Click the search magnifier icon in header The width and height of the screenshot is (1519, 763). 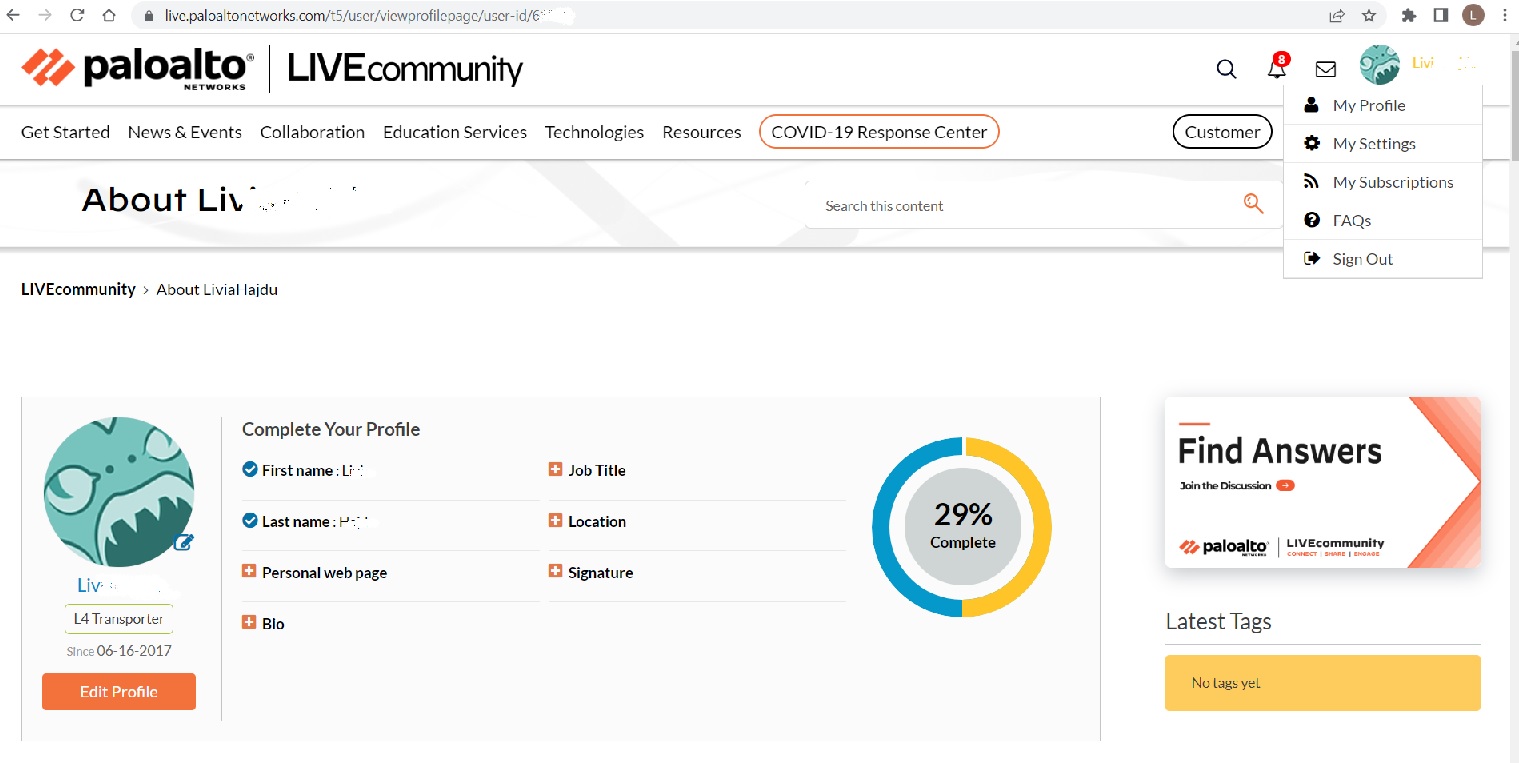click(x=1226, y=69)
